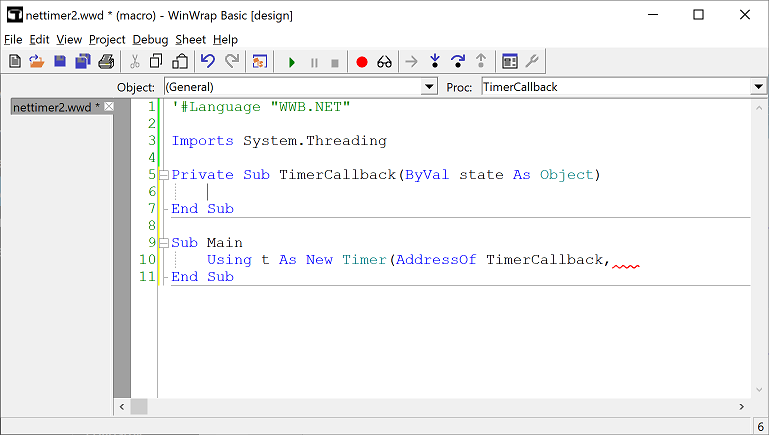Click the horizontal scrollbar right arrow
Screen dimensions: 769x435
click(742, 406)
